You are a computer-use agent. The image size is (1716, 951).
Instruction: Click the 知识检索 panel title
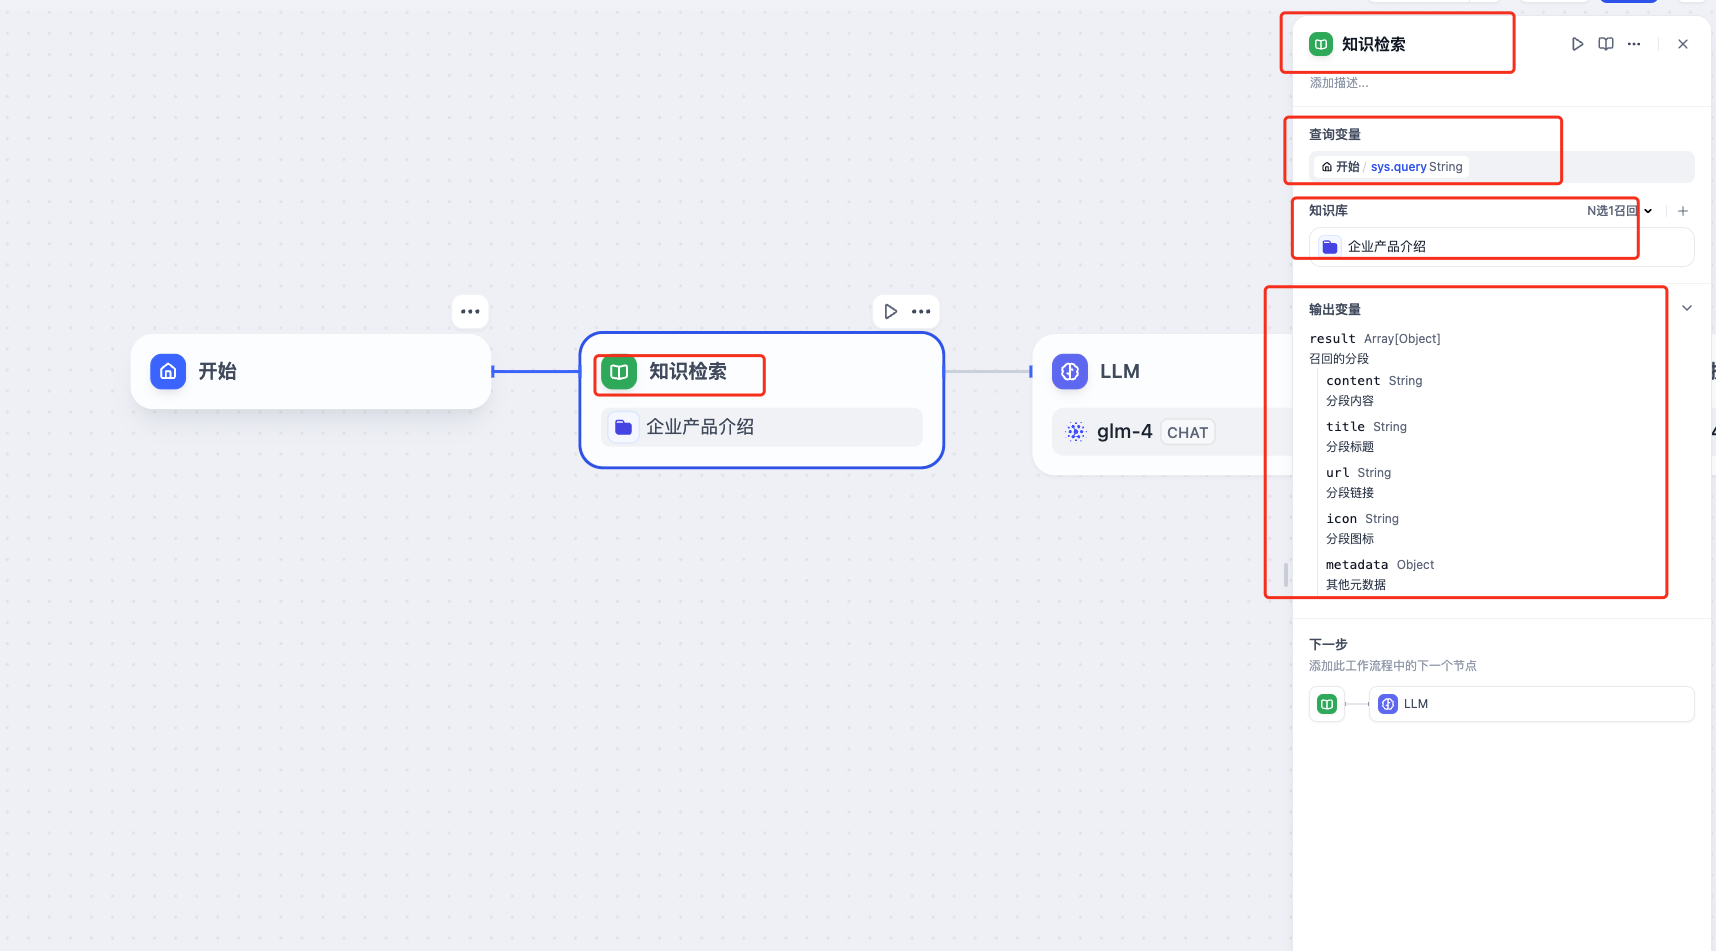[x=1373, y=44]
